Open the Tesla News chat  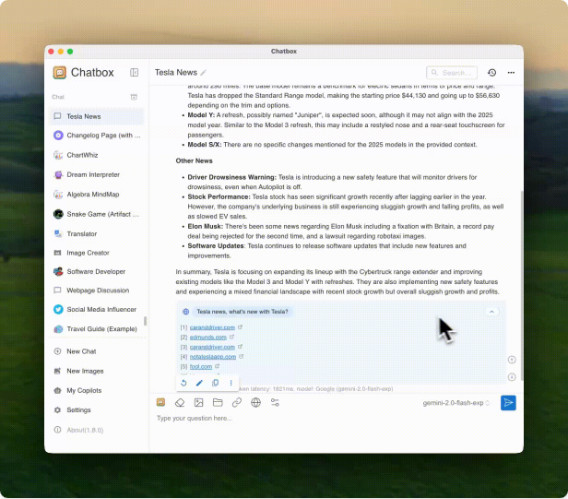96,116
